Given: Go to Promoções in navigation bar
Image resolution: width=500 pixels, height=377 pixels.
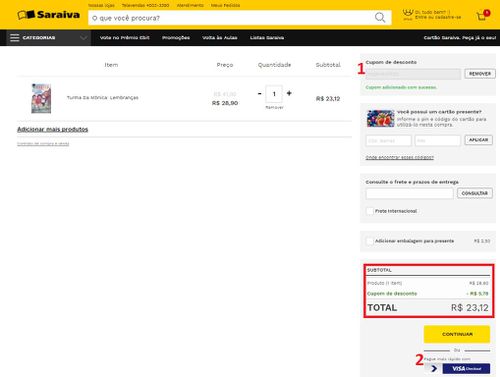Looking at the screenshot, I should [176, 38].
